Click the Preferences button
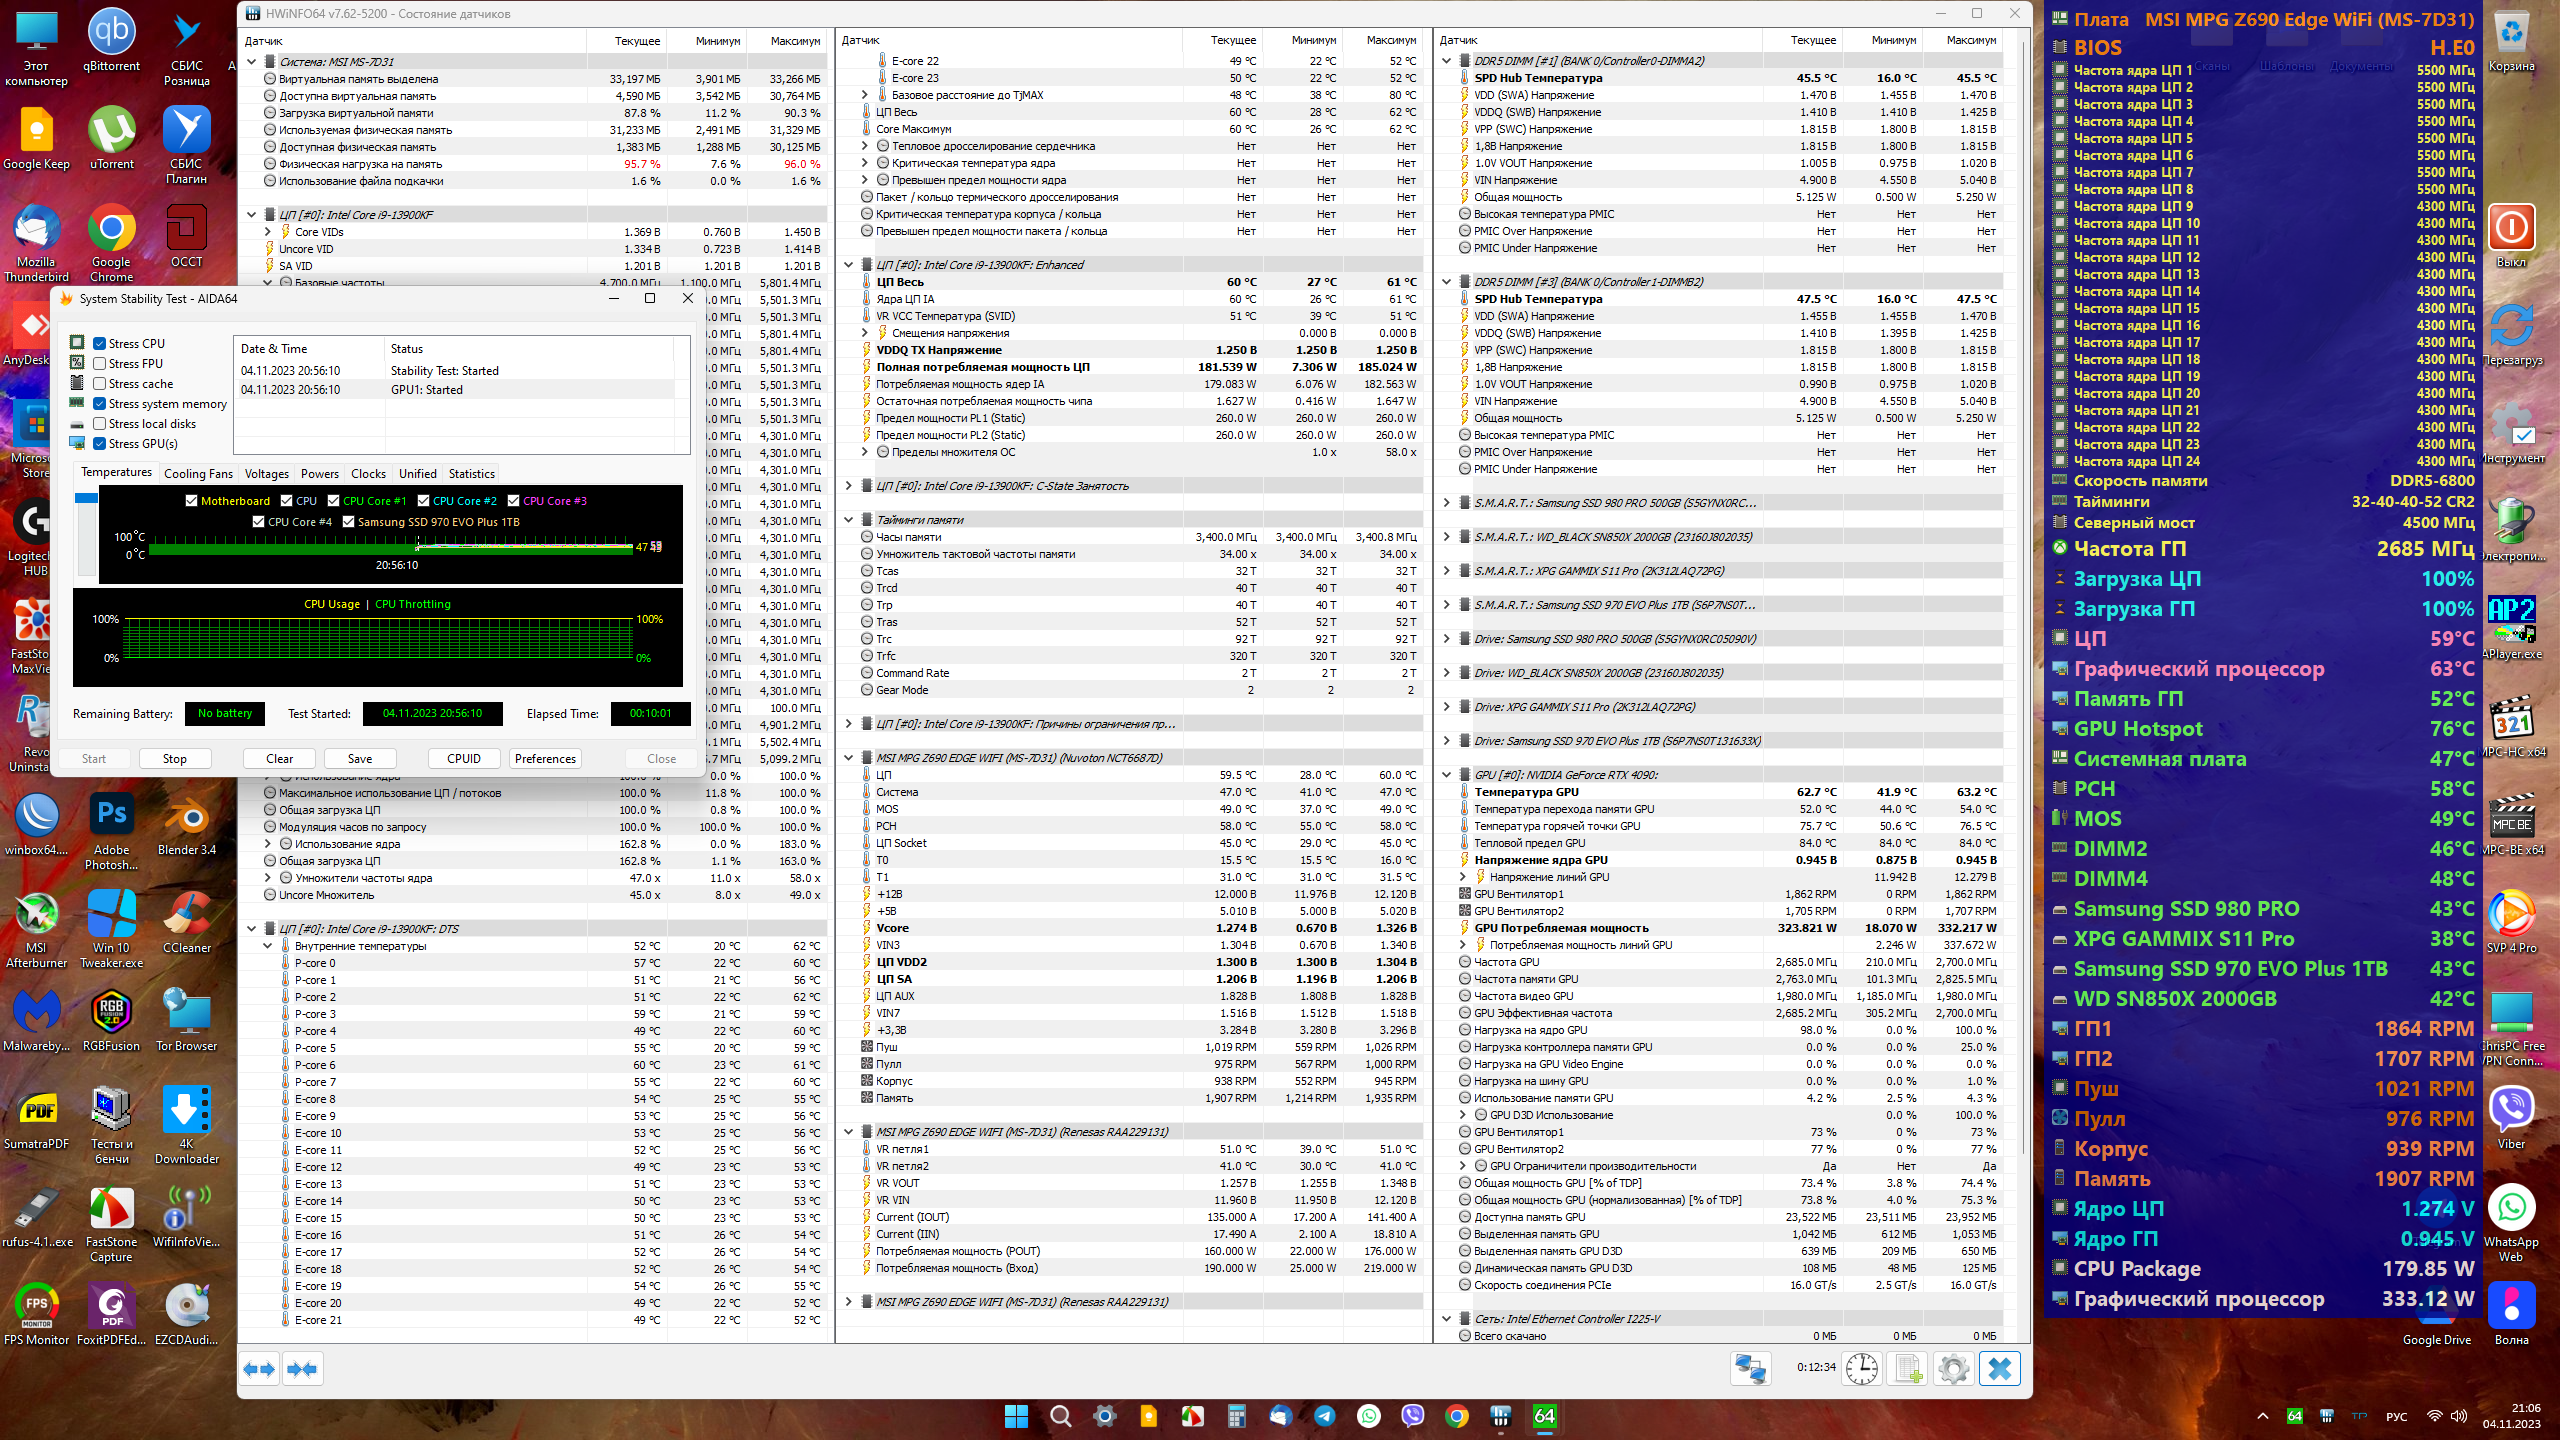2560x1440 pixels. coord(545,759)
